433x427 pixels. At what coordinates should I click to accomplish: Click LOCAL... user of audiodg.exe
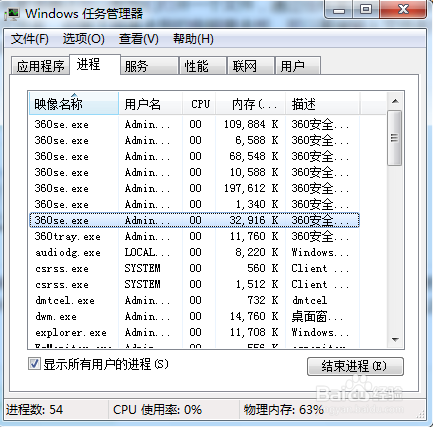tap(147, 252)
